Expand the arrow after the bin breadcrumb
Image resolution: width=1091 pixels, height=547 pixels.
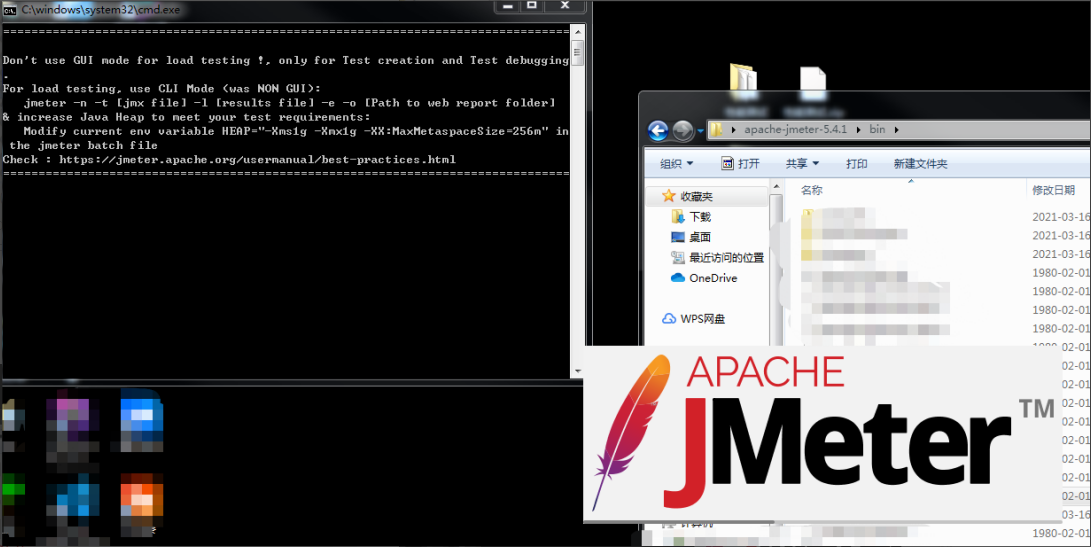coord(896,129)
